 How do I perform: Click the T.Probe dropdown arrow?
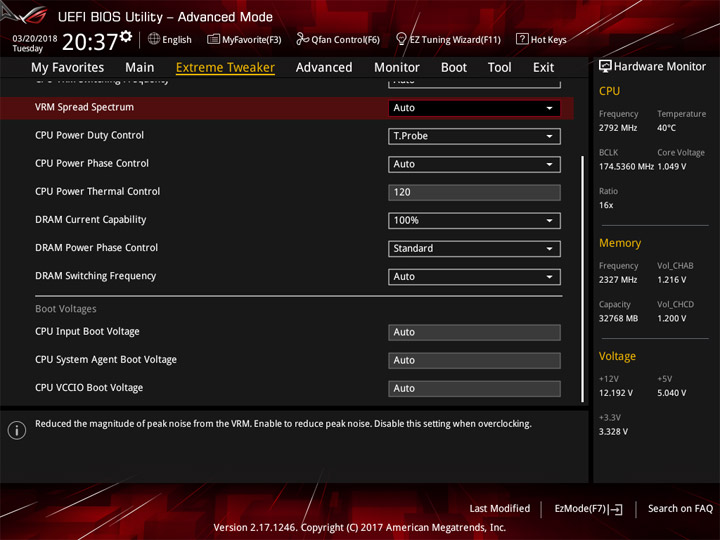(549, 136)
